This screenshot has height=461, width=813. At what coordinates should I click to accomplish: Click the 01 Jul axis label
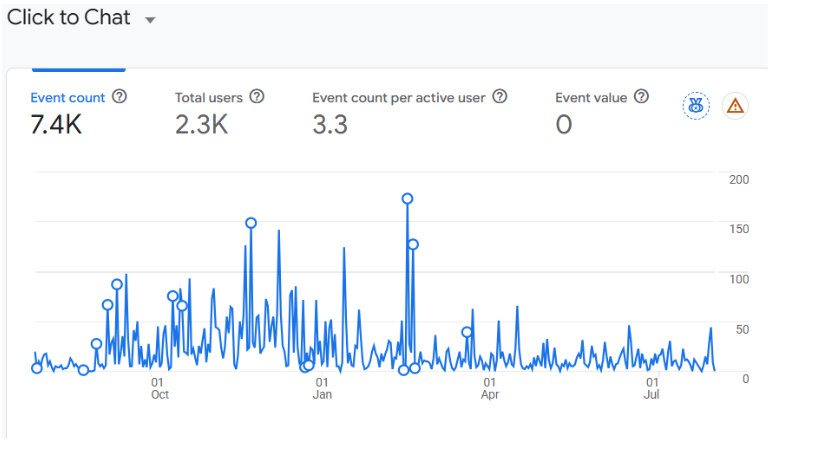point(652,388)
